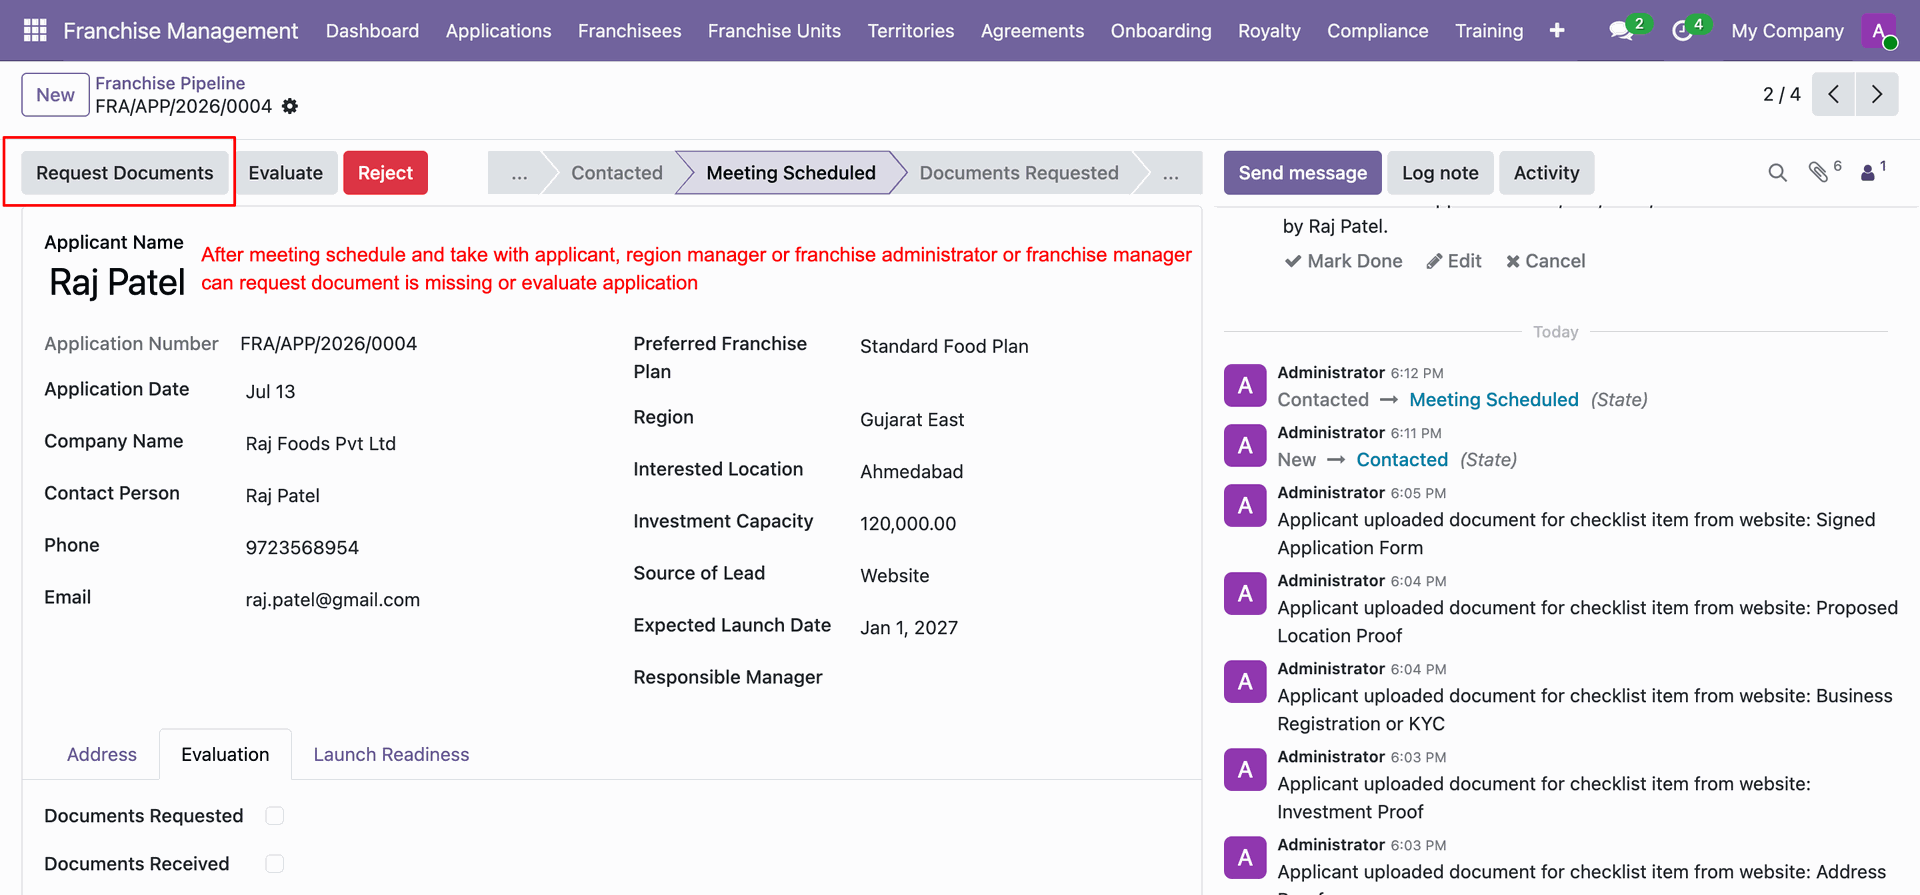Go back via Franchise Pipeline breadcrumb
This screenshot has width=1920, height=895.
[x=170, y=83]
